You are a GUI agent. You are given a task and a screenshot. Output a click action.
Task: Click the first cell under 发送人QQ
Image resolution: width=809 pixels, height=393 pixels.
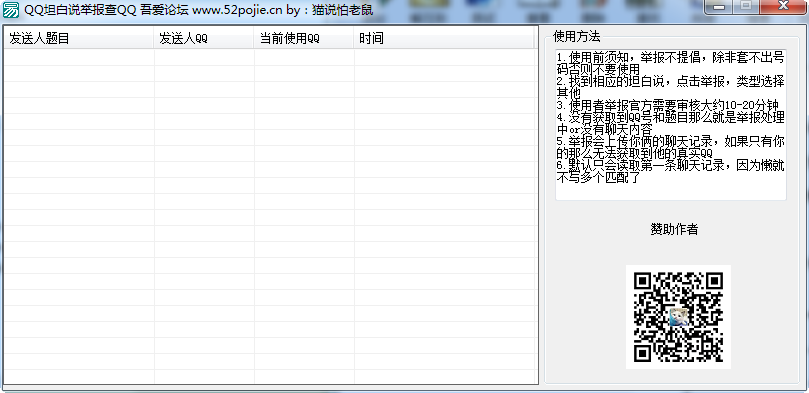pyautogui.click(x=204, y=57)
